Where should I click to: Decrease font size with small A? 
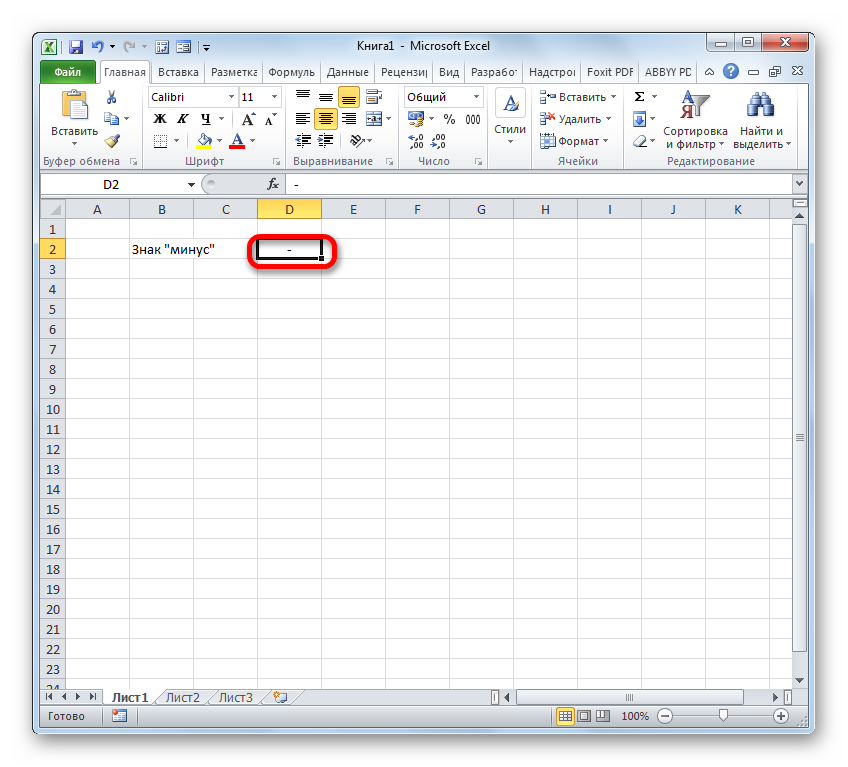[270, 119]
